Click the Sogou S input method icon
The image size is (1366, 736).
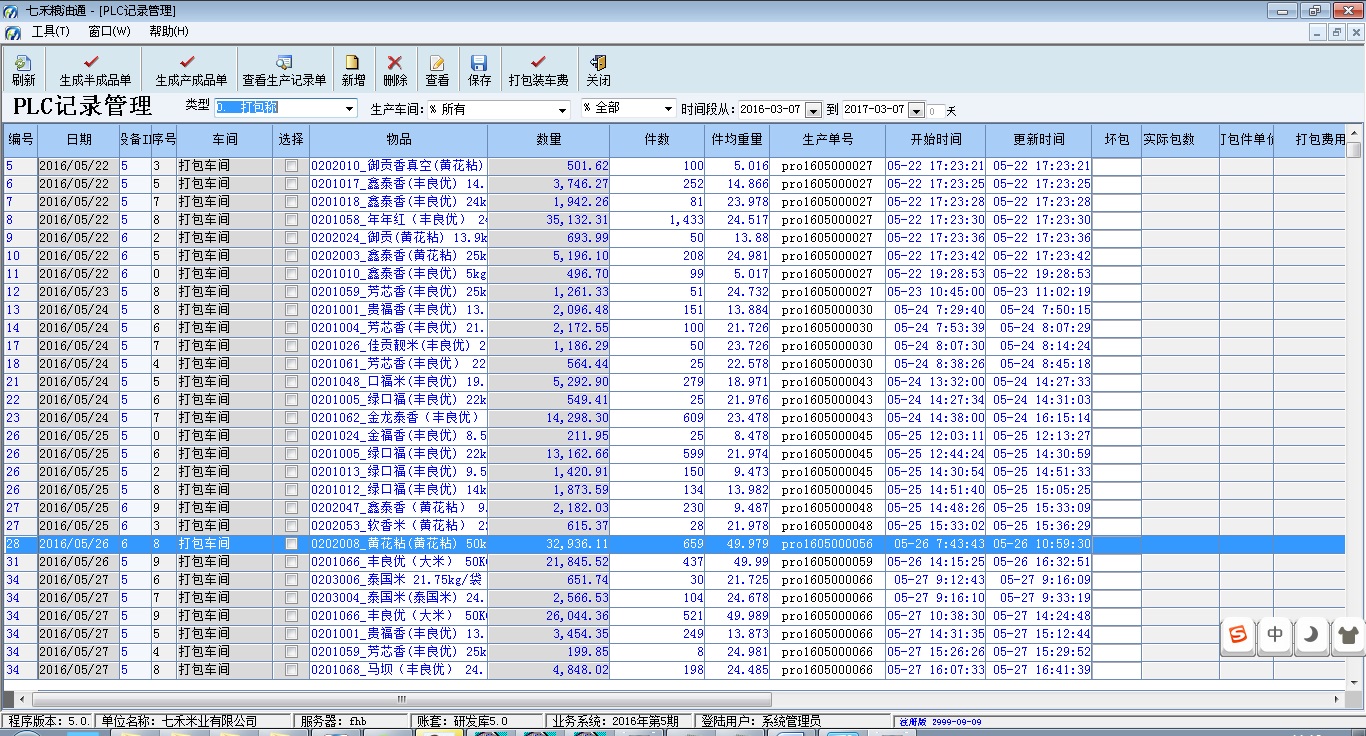[x=1239, y=634]
